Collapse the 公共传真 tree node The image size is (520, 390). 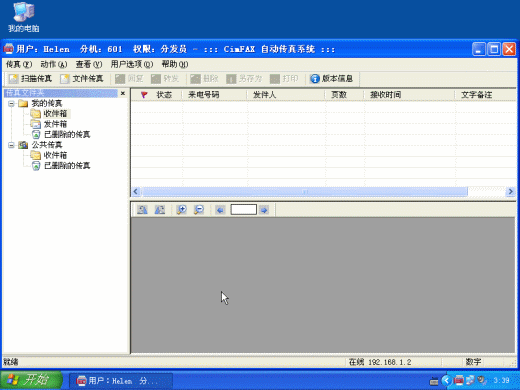(x=11, y=145)
